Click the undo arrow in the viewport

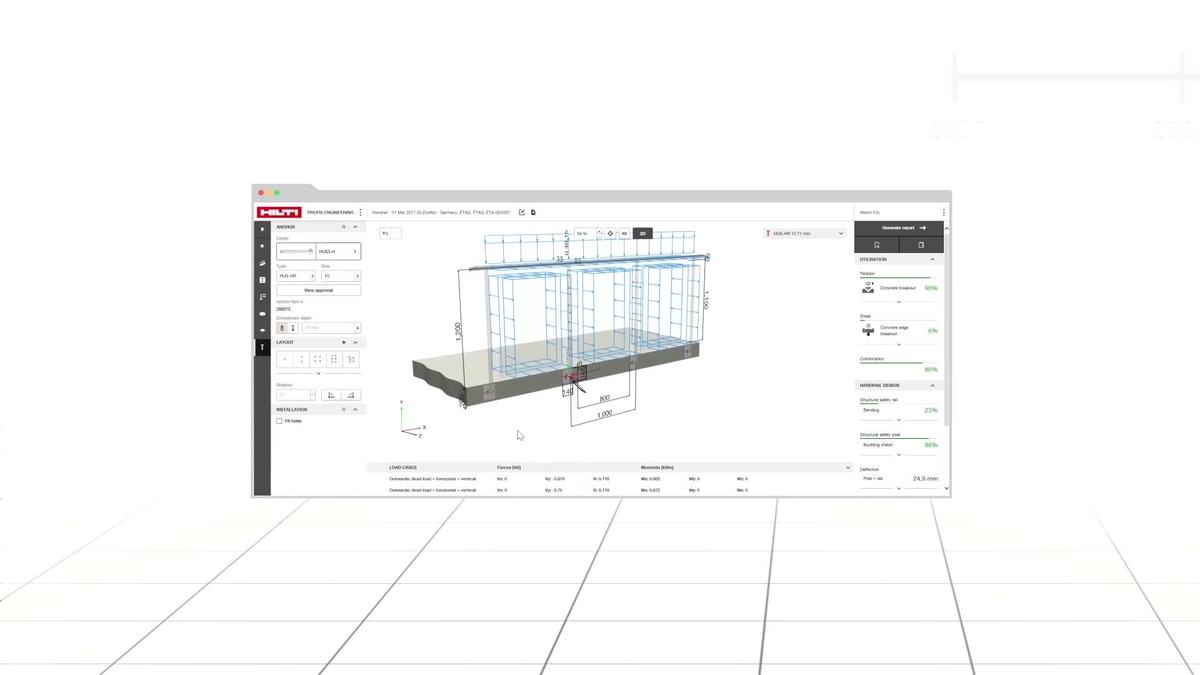coord(386,233)
